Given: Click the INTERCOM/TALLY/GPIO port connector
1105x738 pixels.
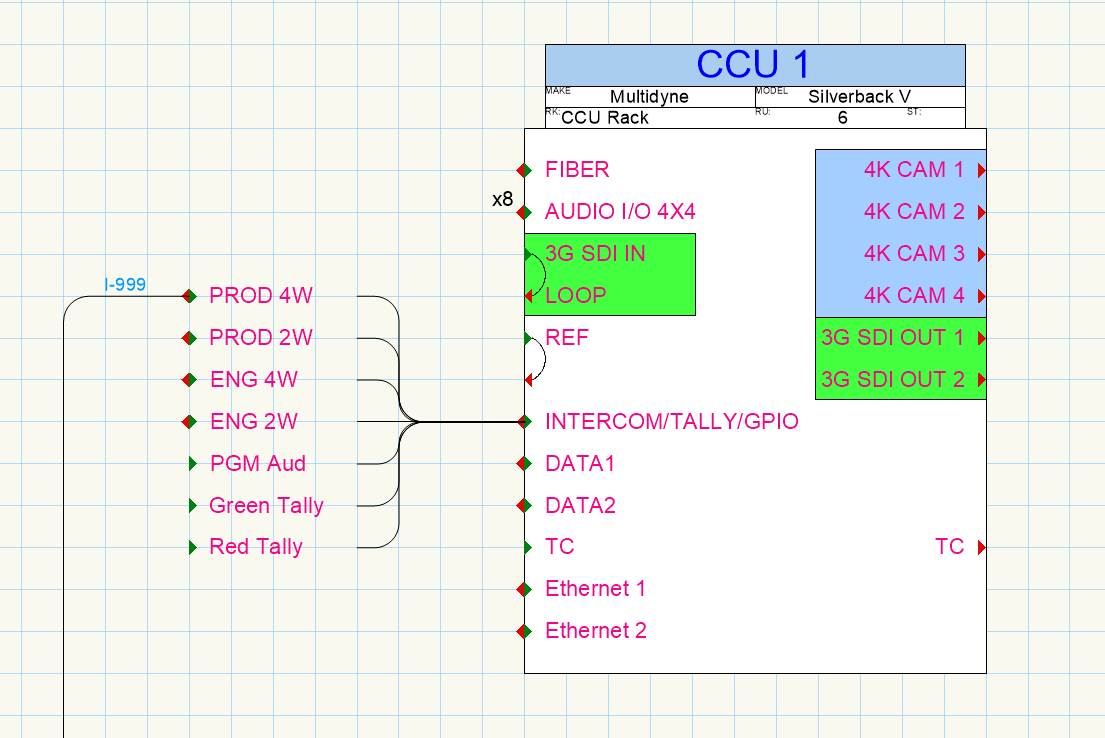Looking at the screenshot, I should coord(524,422).
